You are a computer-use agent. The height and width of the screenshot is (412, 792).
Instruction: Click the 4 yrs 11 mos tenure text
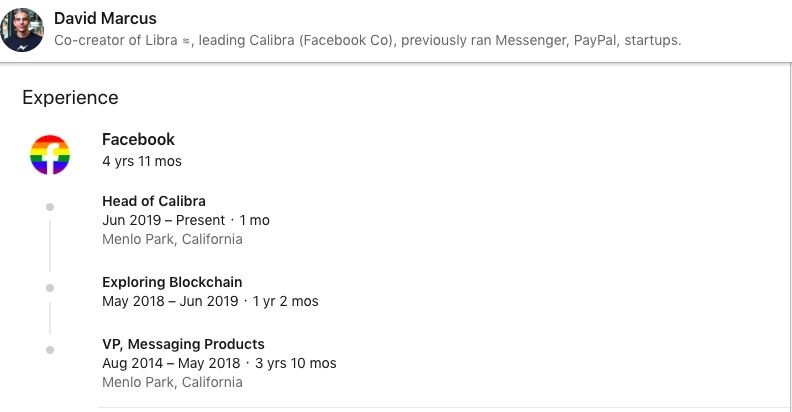coord(142,160)
